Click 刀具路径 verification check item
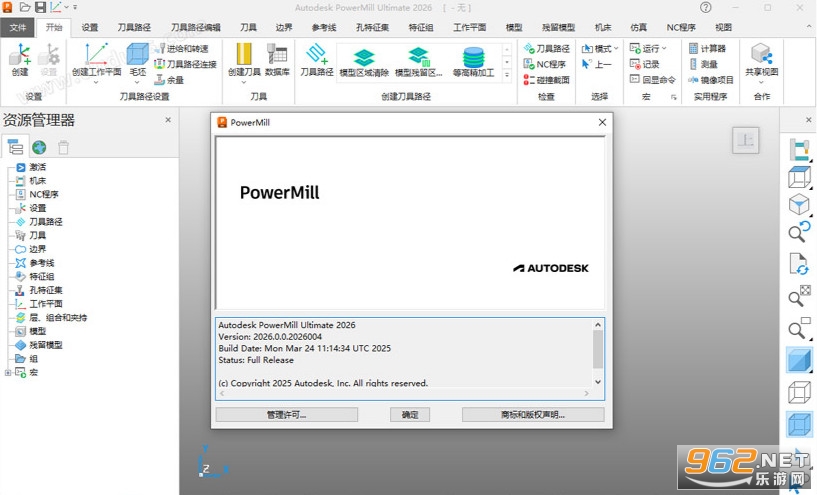Screen dimensions: 817x495 pyautogui.click(x=547, y=48)
